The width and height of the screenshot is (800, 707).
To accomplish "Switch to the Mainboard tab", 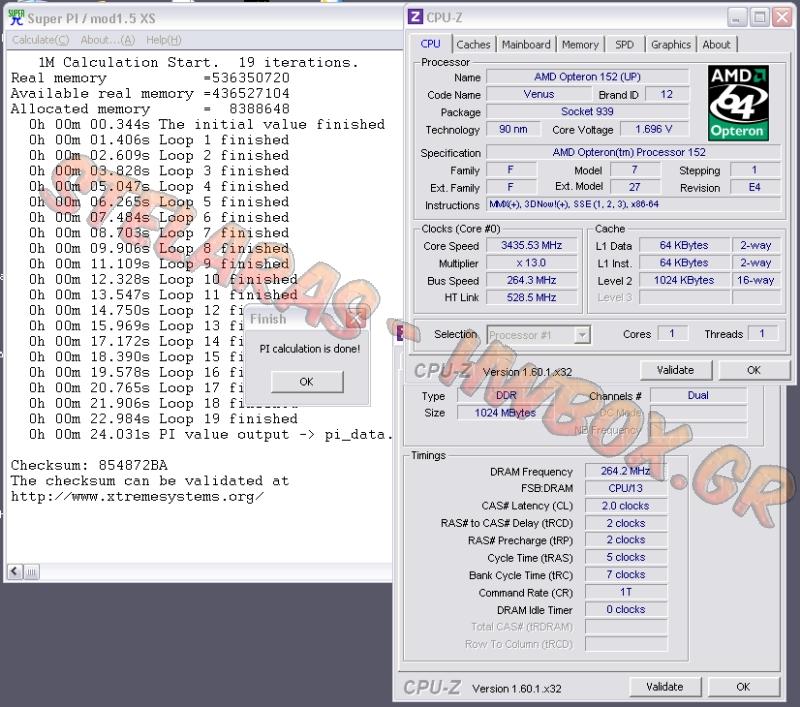I will [x=526, y=44].
